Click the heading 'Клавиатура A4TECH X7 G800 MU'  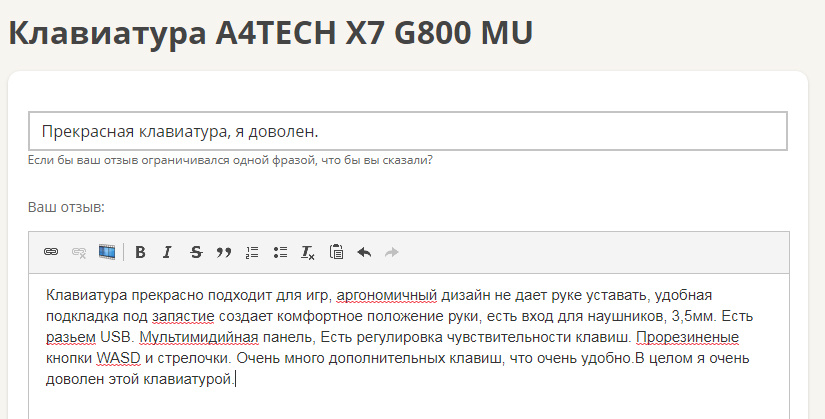(x=270, y=33)
